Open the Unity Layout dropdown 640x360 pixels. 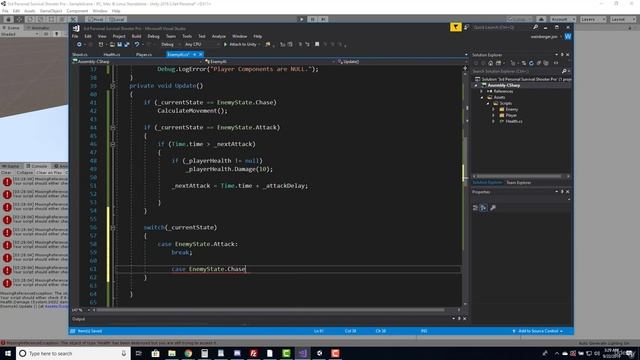click(623, 19)
